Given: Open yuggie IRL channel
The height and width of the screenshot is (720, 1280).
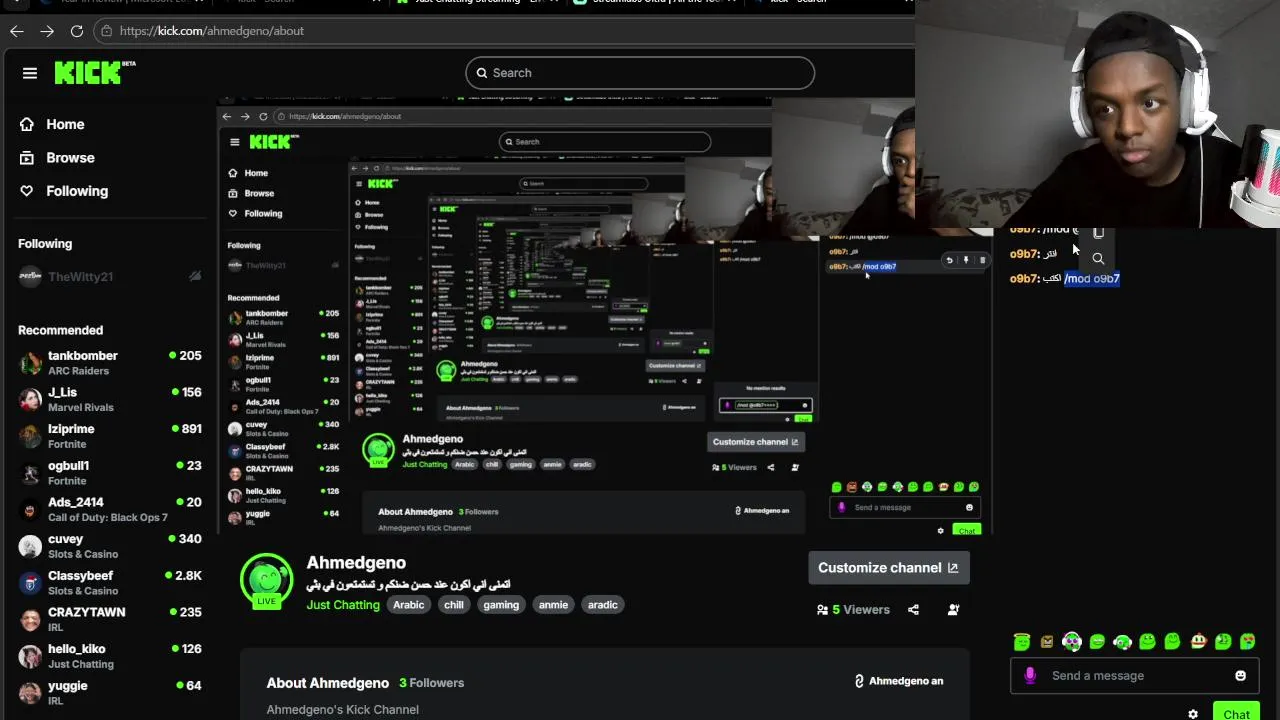Looking at the screenshot, I should tap(109, 693).
